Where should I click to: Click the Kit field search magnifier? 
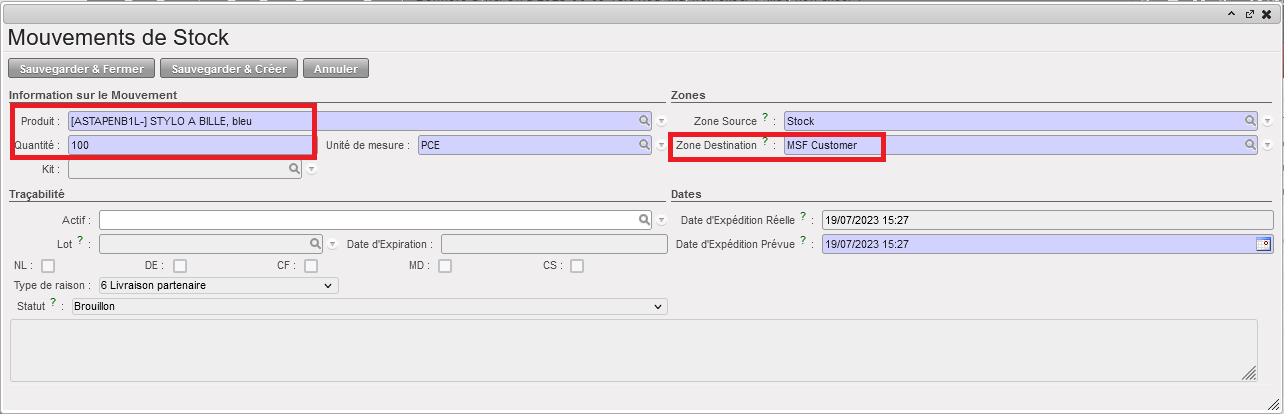tap(294, 170)
